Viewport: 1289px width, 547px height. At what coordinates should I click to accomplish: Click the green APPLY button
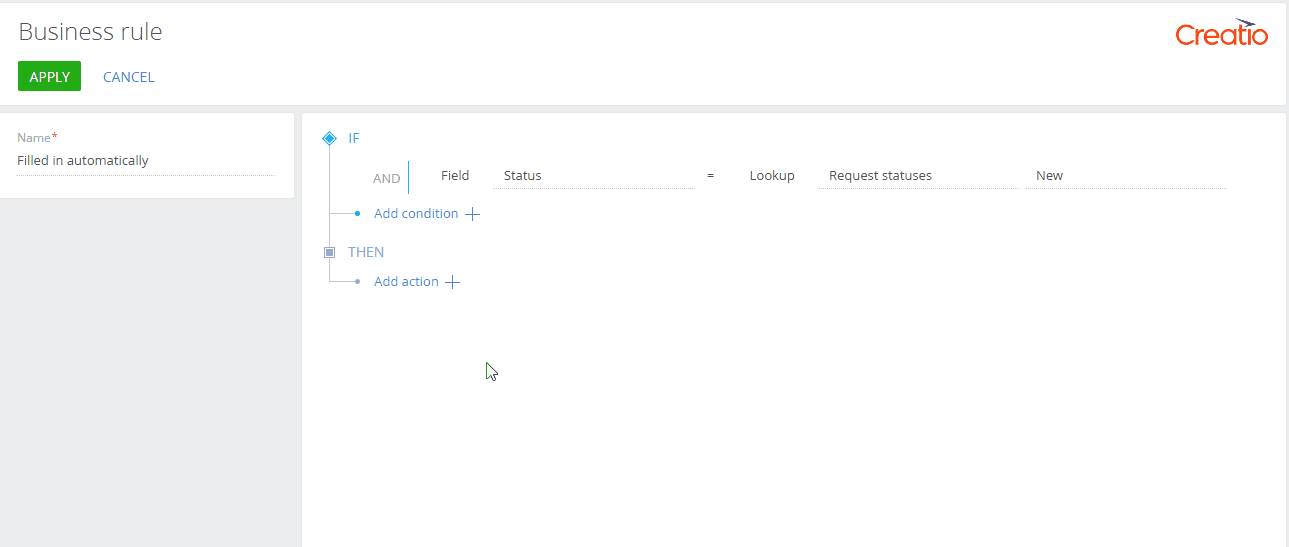coord(49,77)
